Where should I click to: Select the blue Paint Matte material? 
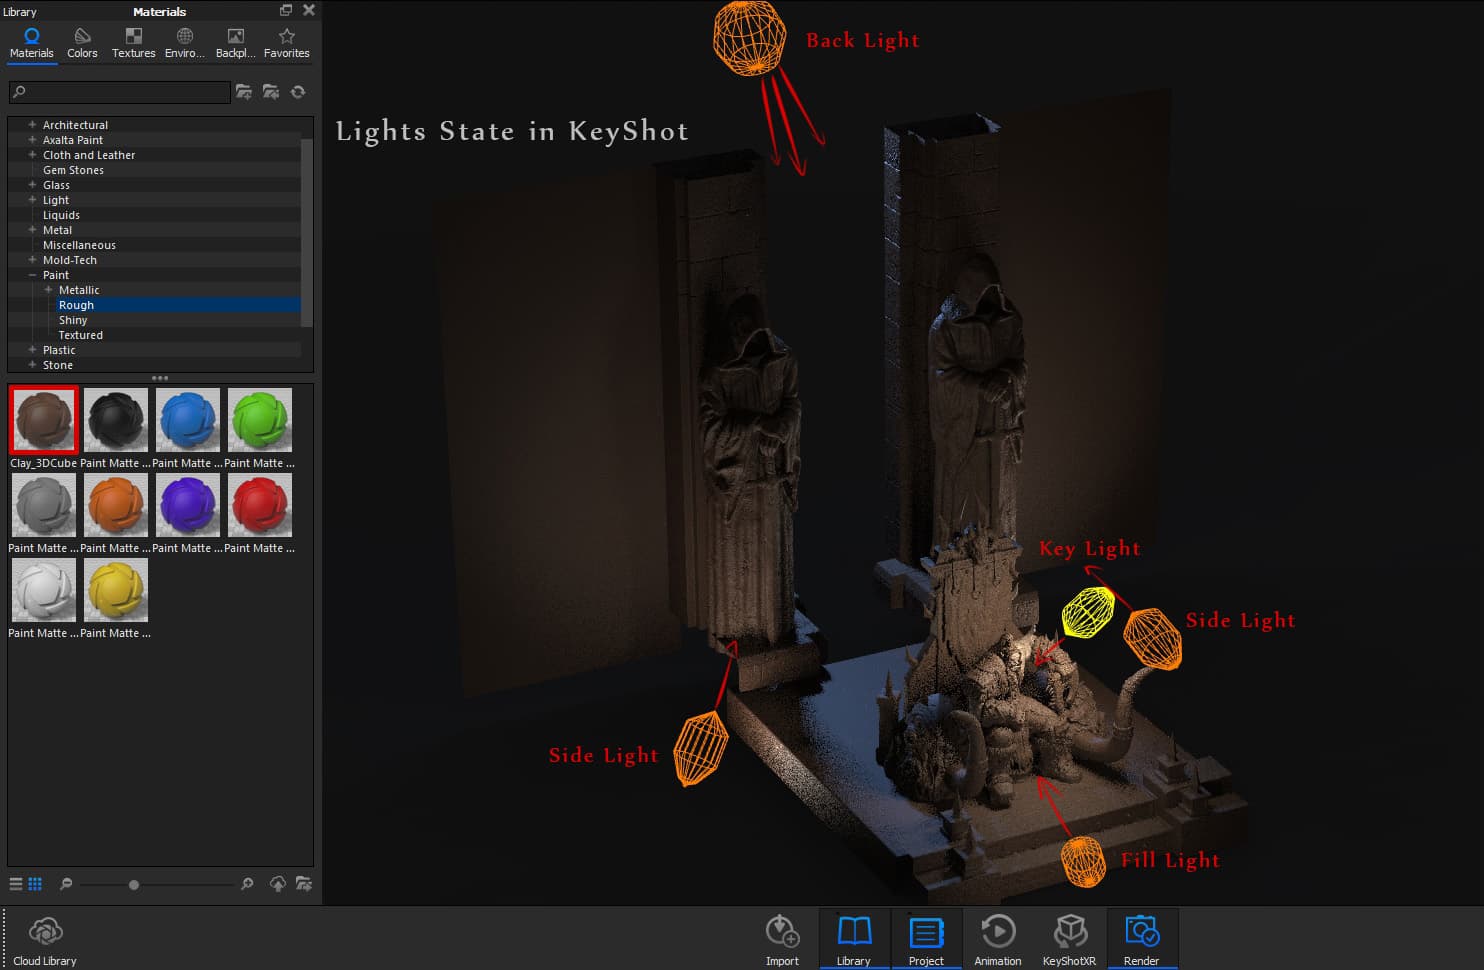click(x=188, y=420)
